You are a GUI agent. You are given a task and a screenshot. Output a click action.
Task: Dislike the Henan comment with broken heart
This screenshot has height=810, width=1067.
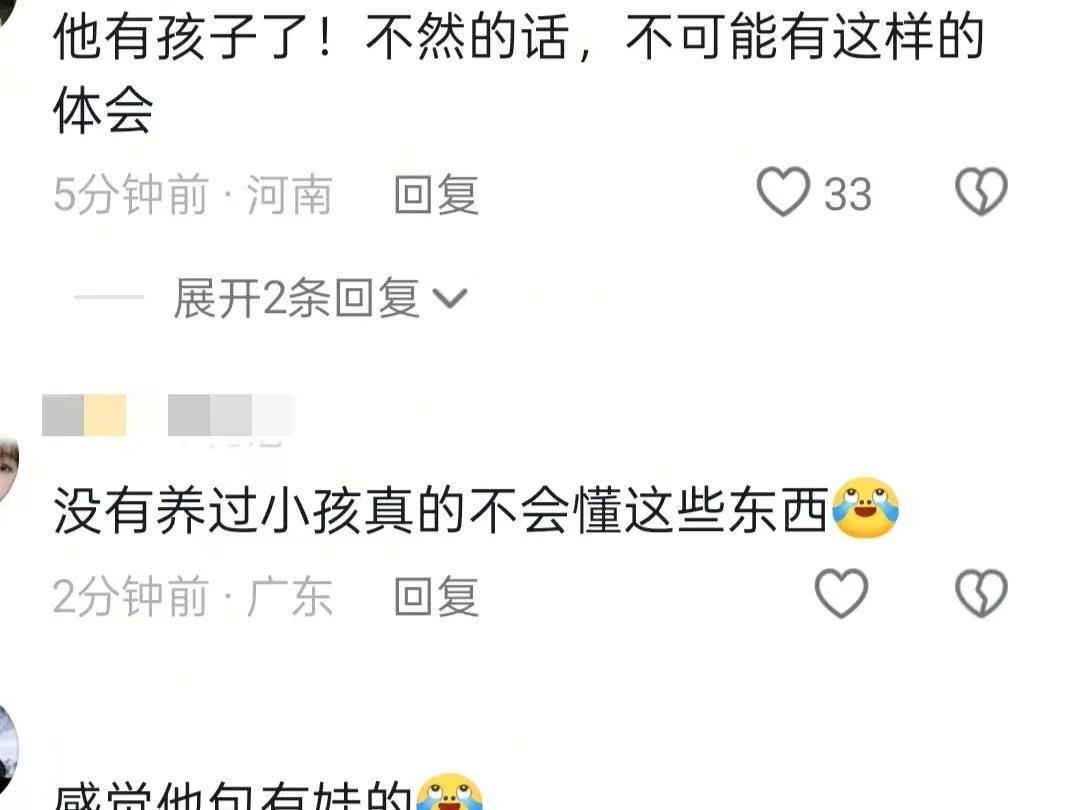point(981,192)
